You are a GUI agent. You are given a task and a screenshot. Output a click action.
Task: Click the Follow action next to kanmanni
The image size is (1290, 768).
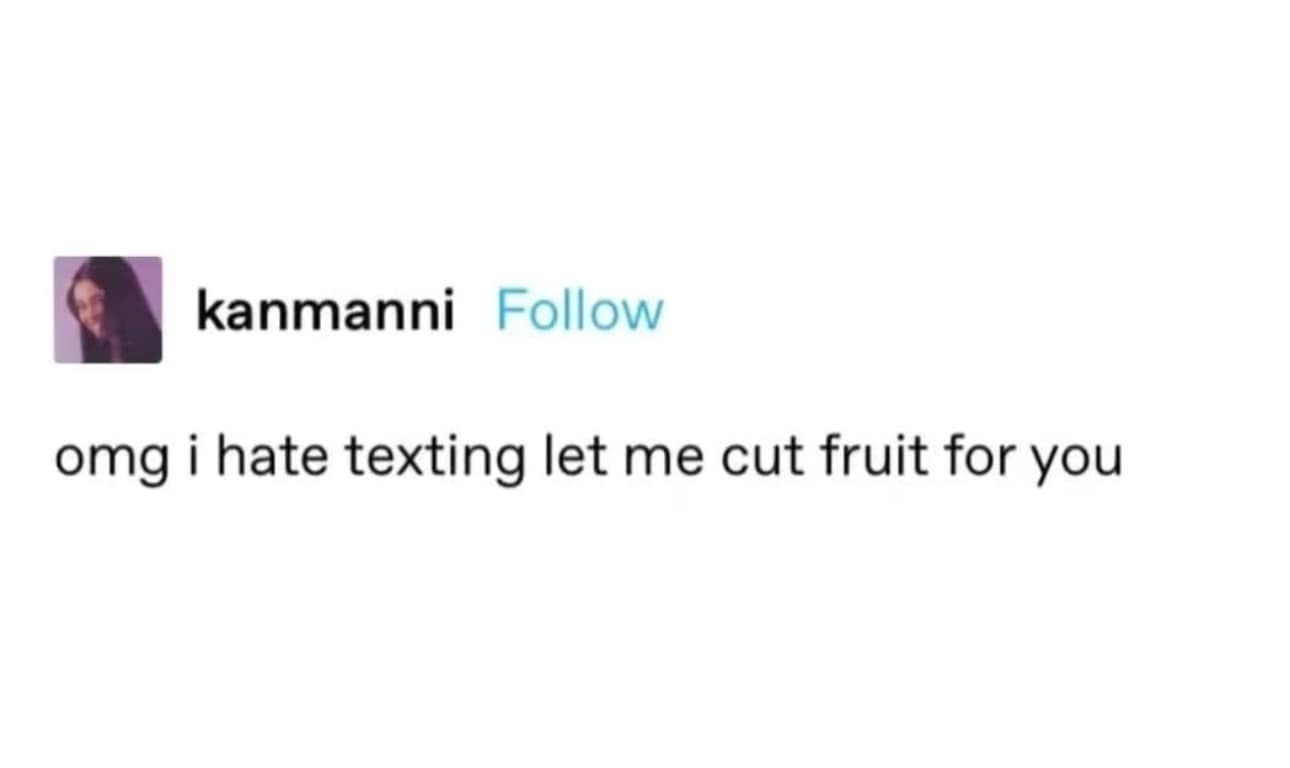[x=578, y=311]
